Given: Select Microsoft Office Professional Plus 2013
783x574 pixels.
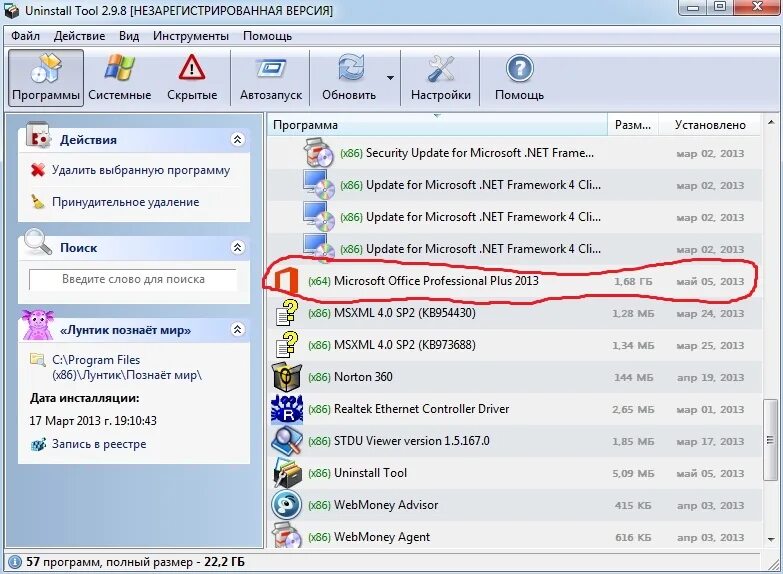Looking at the screenshot, I should click(x=514, y=281).
